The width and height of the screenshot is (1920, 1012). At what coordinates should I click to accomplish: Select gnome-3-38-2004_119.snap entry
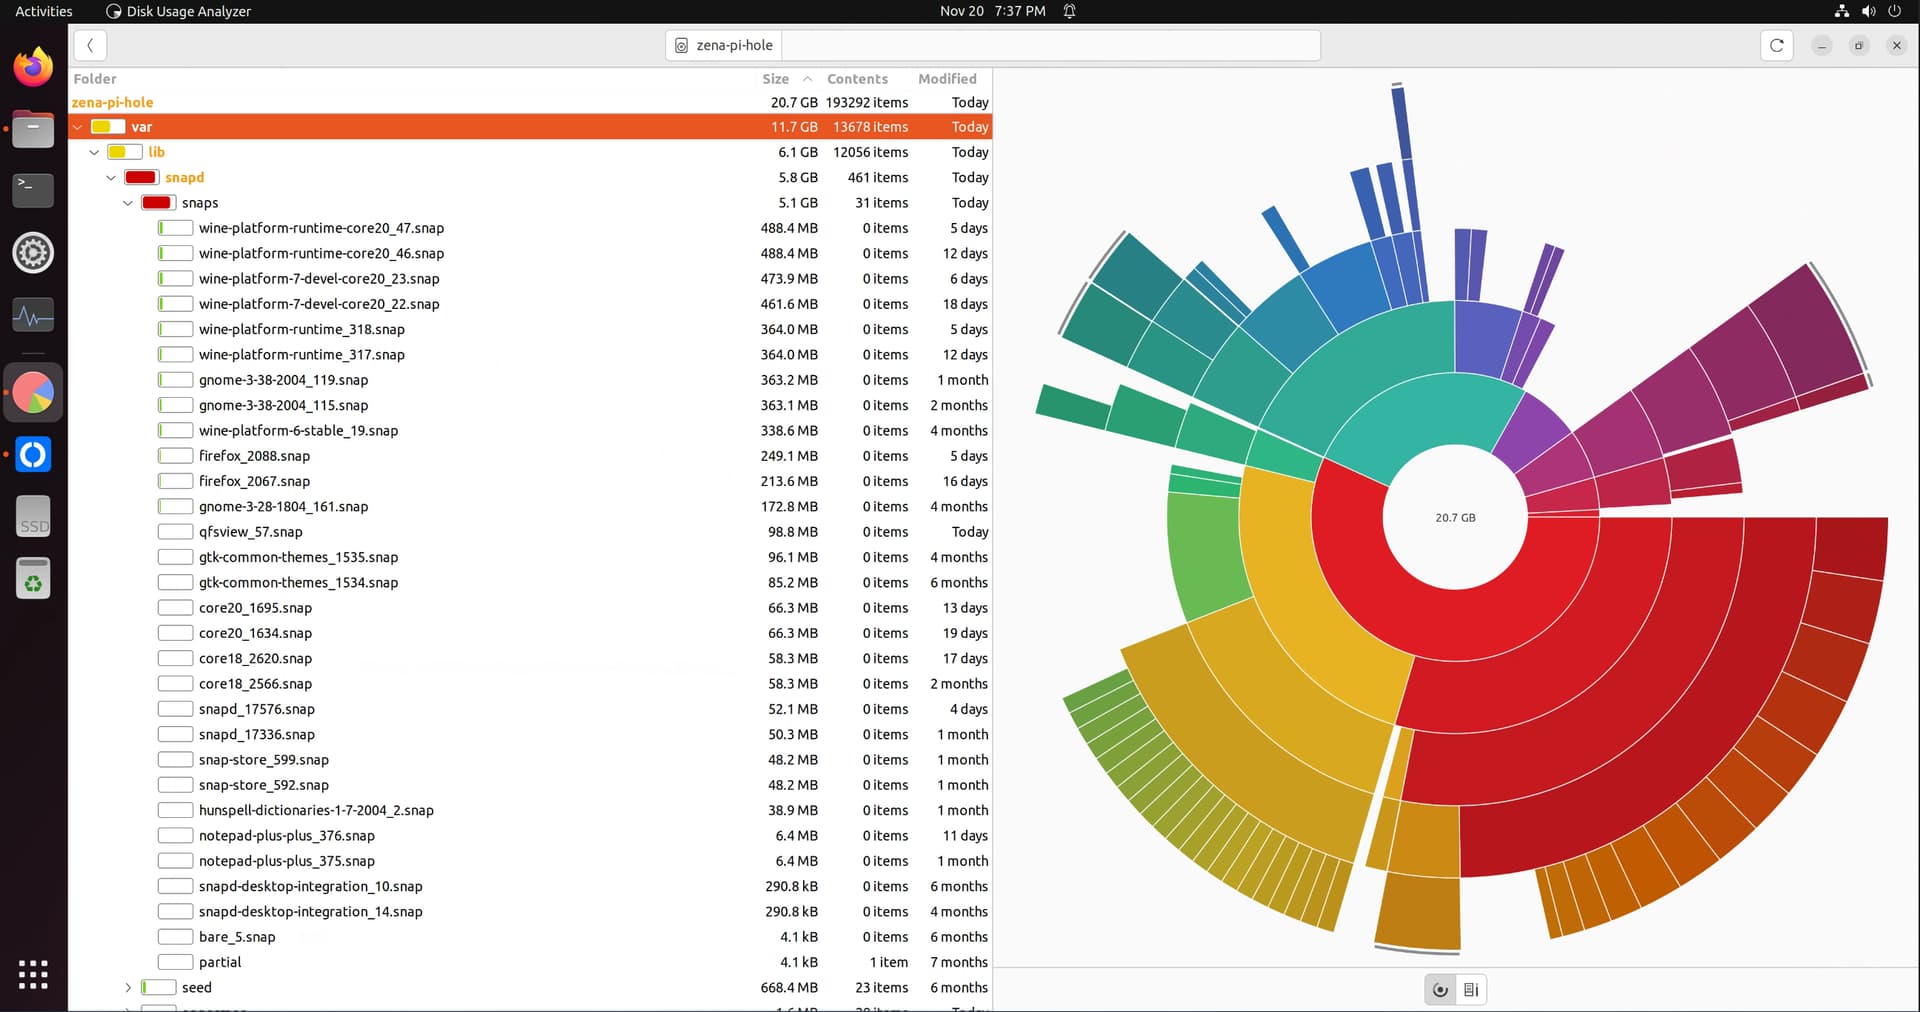(x=530, y=380)
